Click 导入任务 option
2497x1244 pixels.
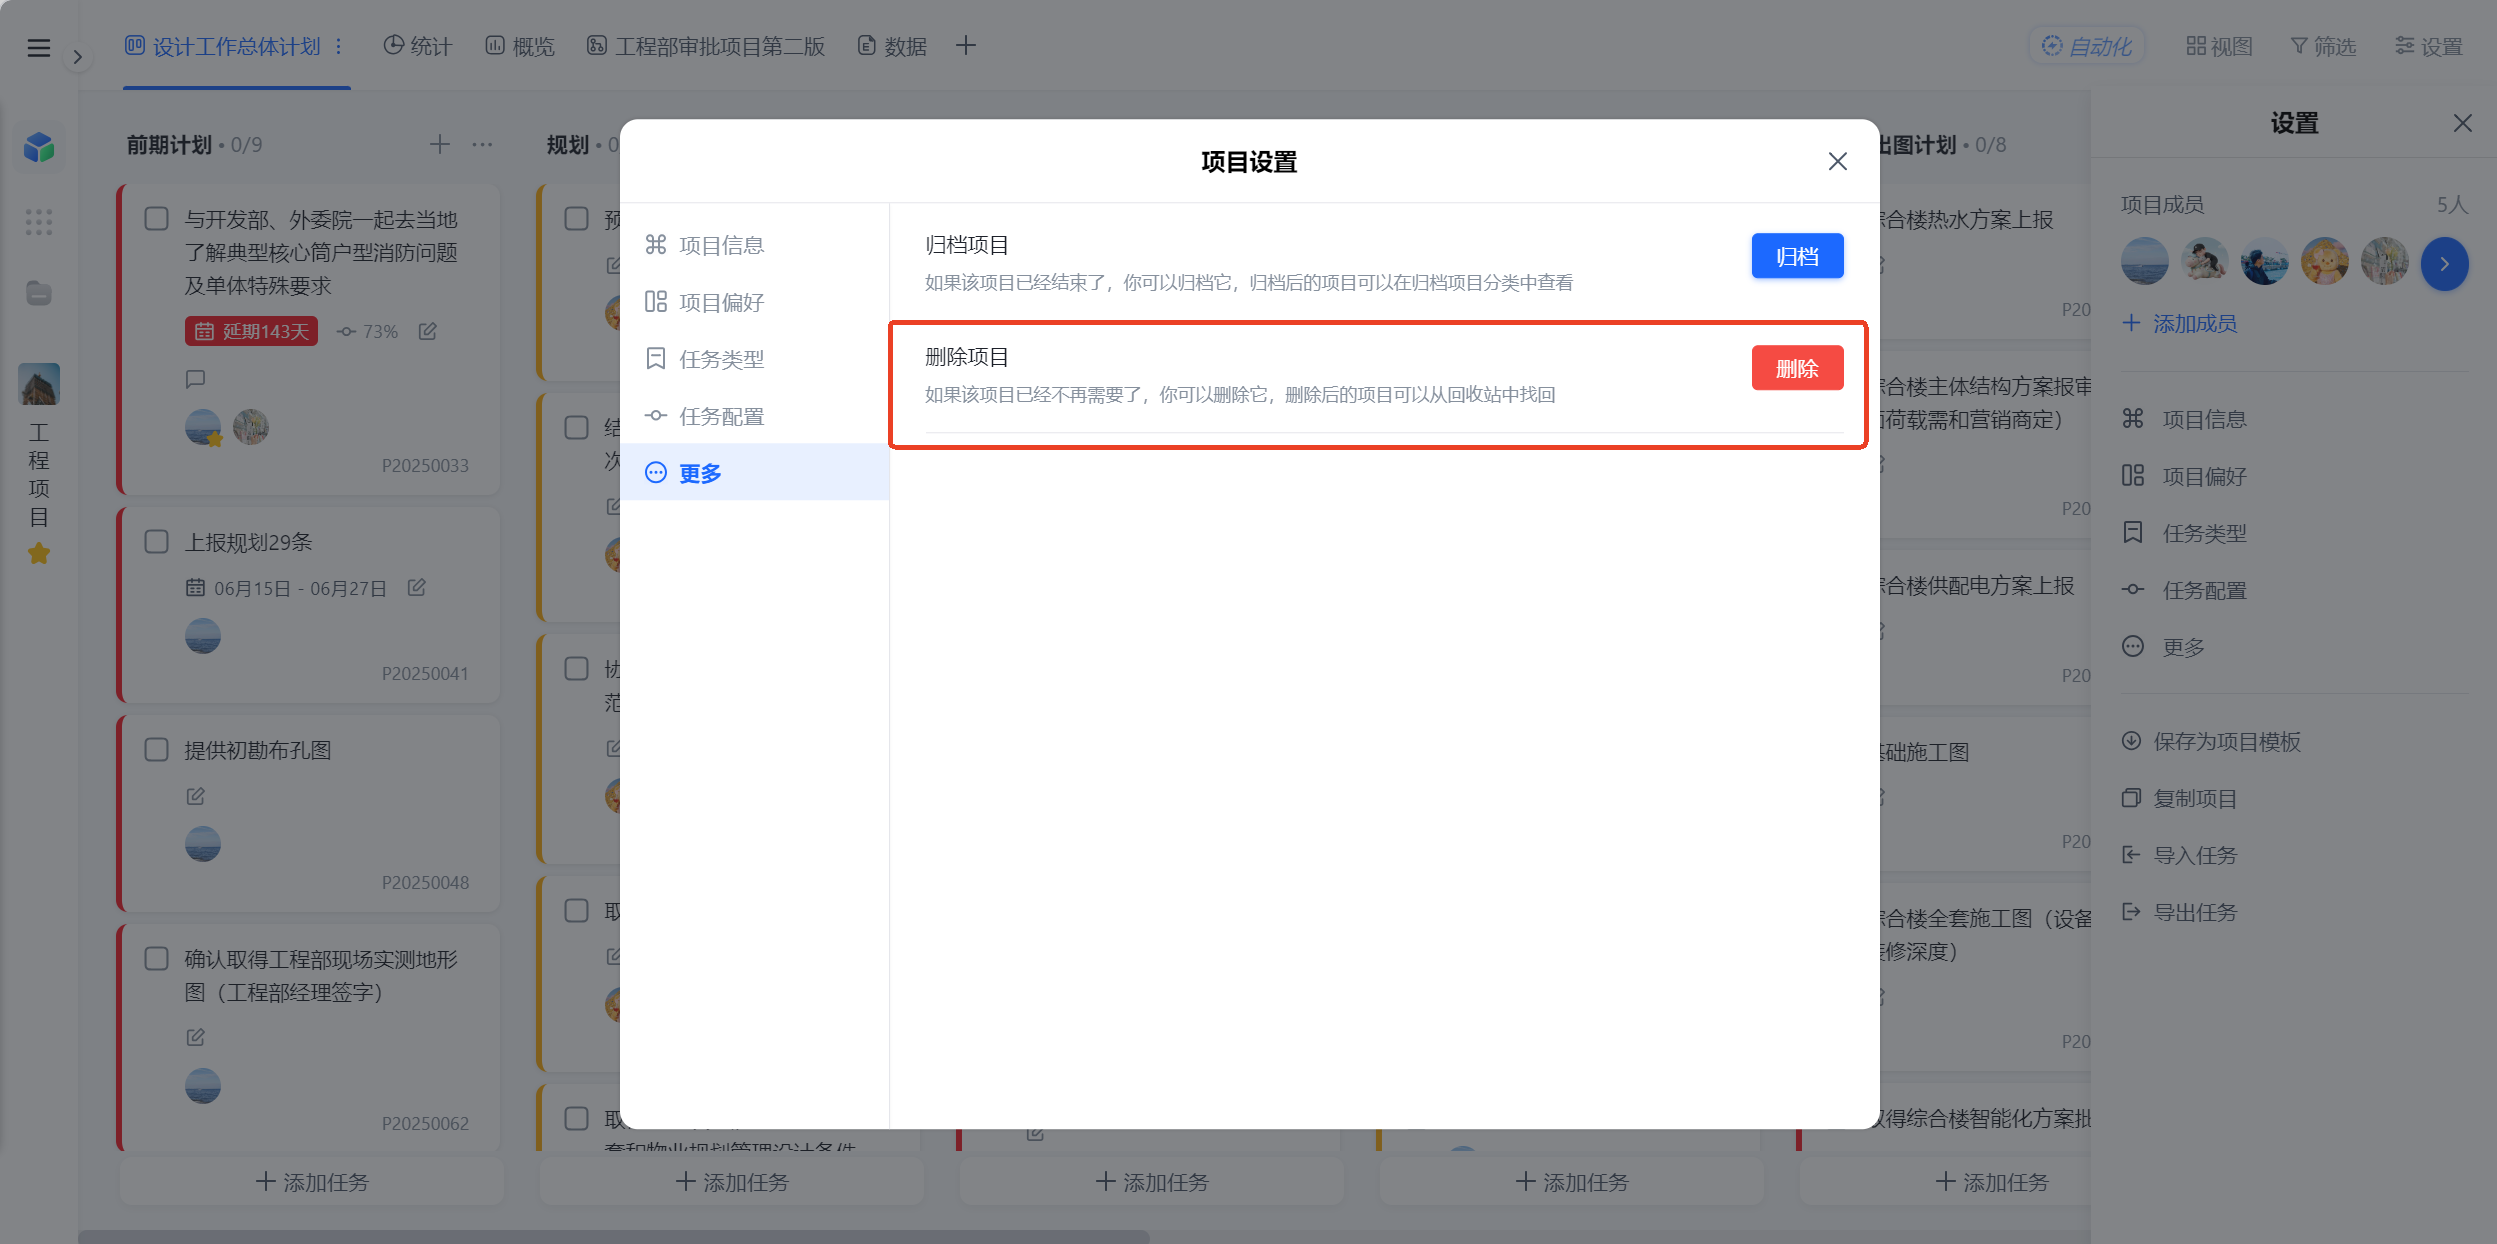coord(2179,855)
